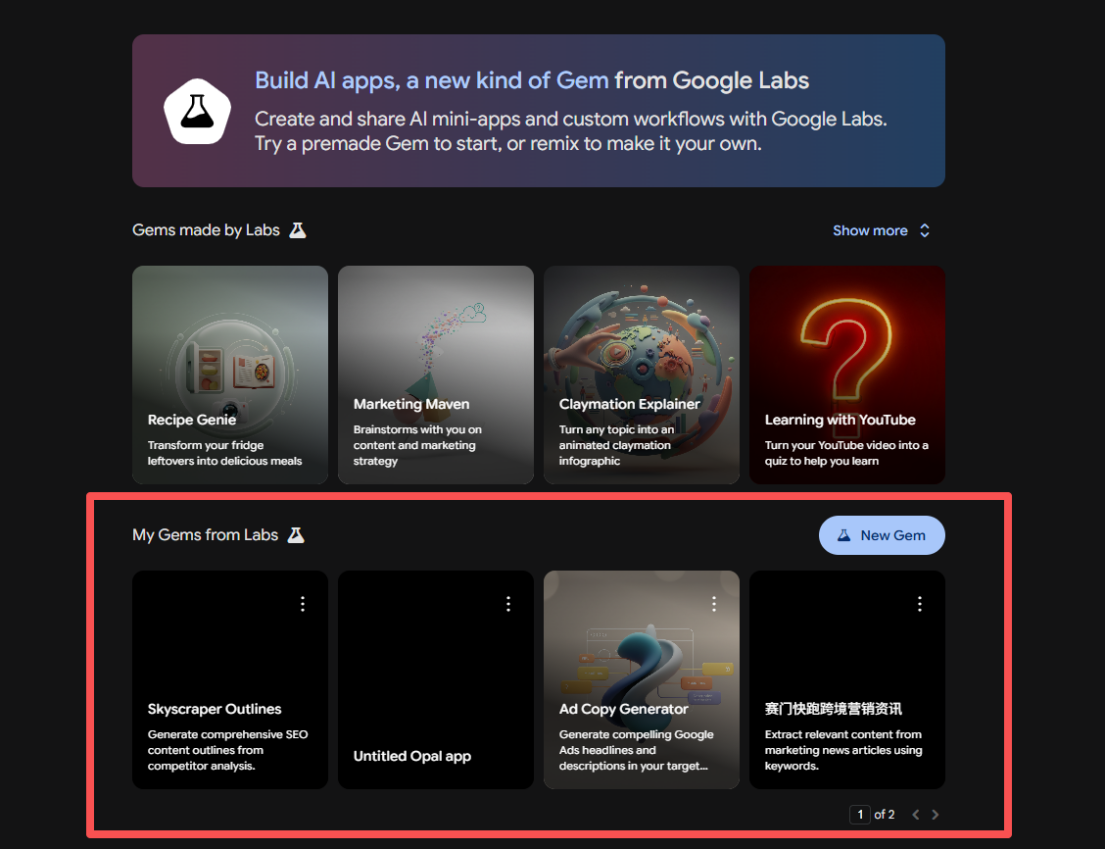This screenshot has width=1106, height=849.
Task: Open the Untitled Opal app card
Action: [x=436, y=679]
